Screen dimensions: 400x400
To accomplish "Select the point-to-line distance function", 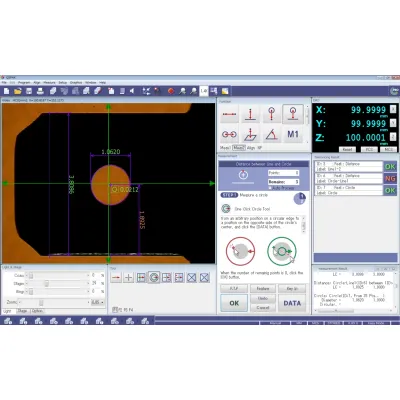I will pyautogui.click(x=250, y=114).
